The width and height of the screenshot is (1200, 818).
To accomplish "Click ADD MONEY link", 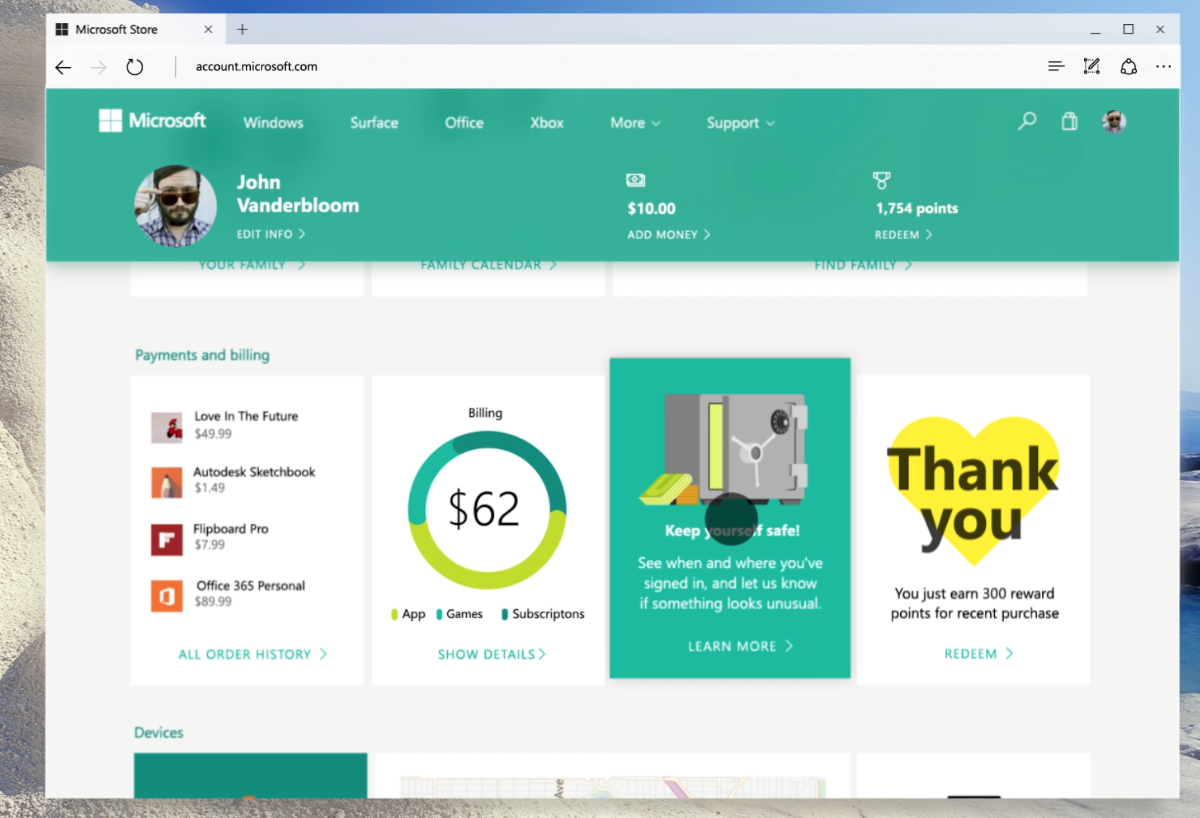I will pyautogui.click(x=669, y=234).
